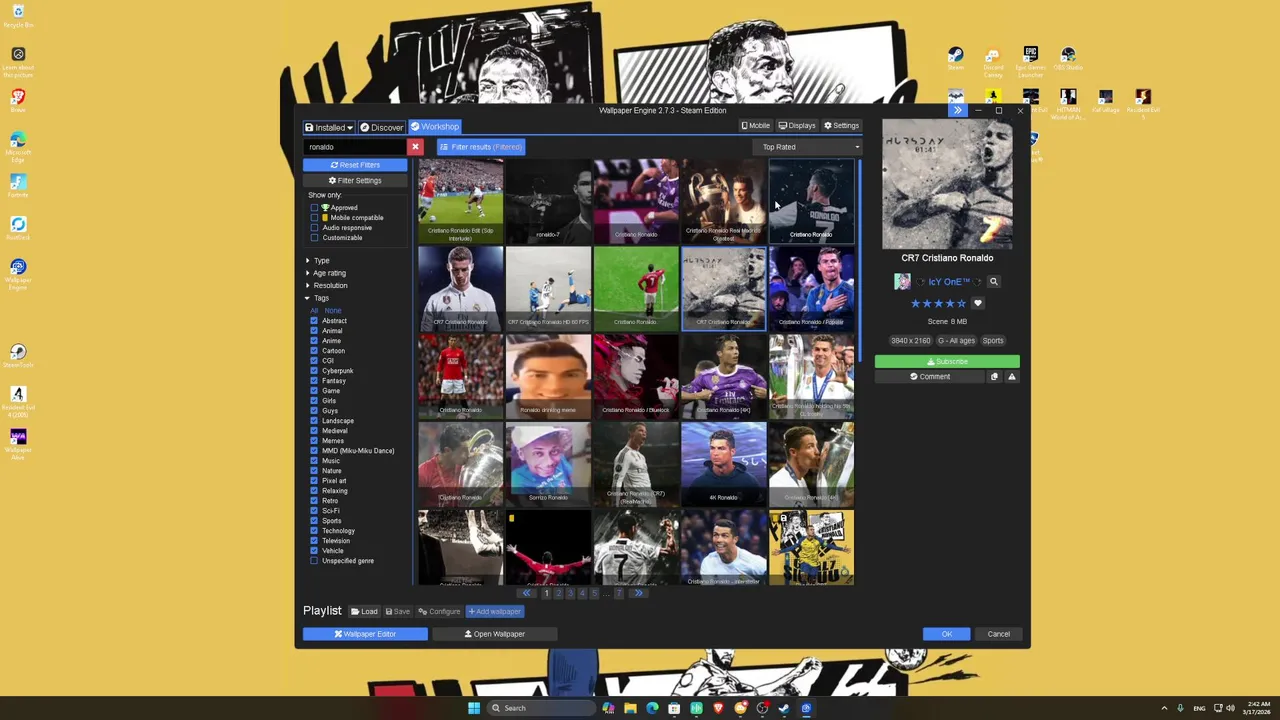Click the wallpaper list vertical scrollbar
The height and width of the screenshot is (720, 1280).
coord(860,260)
